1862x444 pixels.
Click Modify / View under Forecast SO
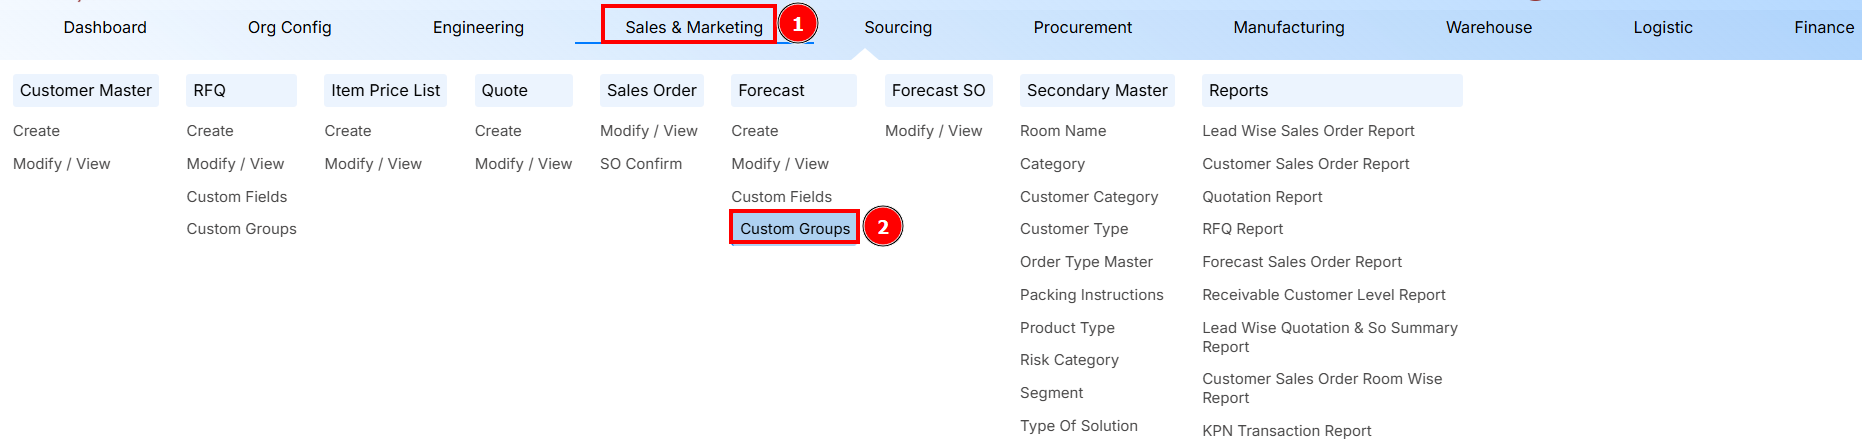pyautogui.click(x=933, y=131)
